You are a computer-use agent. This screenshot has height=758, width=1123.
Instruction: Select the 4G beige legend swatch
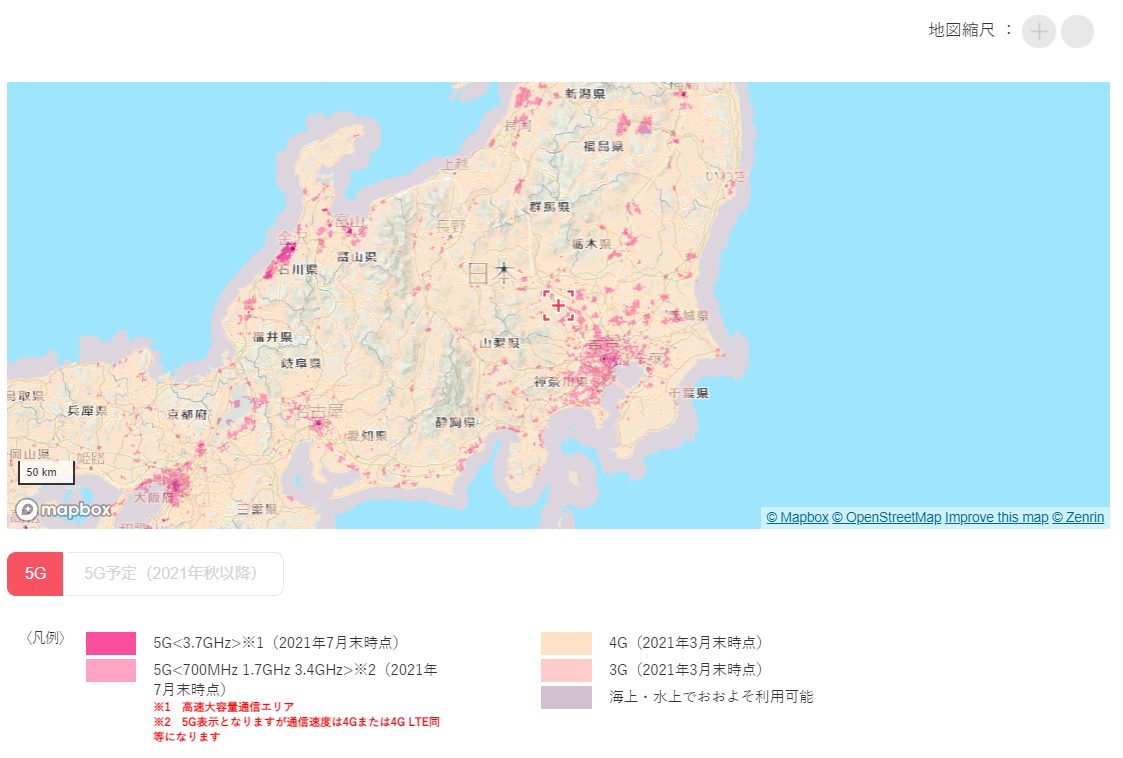coord(565,641)
